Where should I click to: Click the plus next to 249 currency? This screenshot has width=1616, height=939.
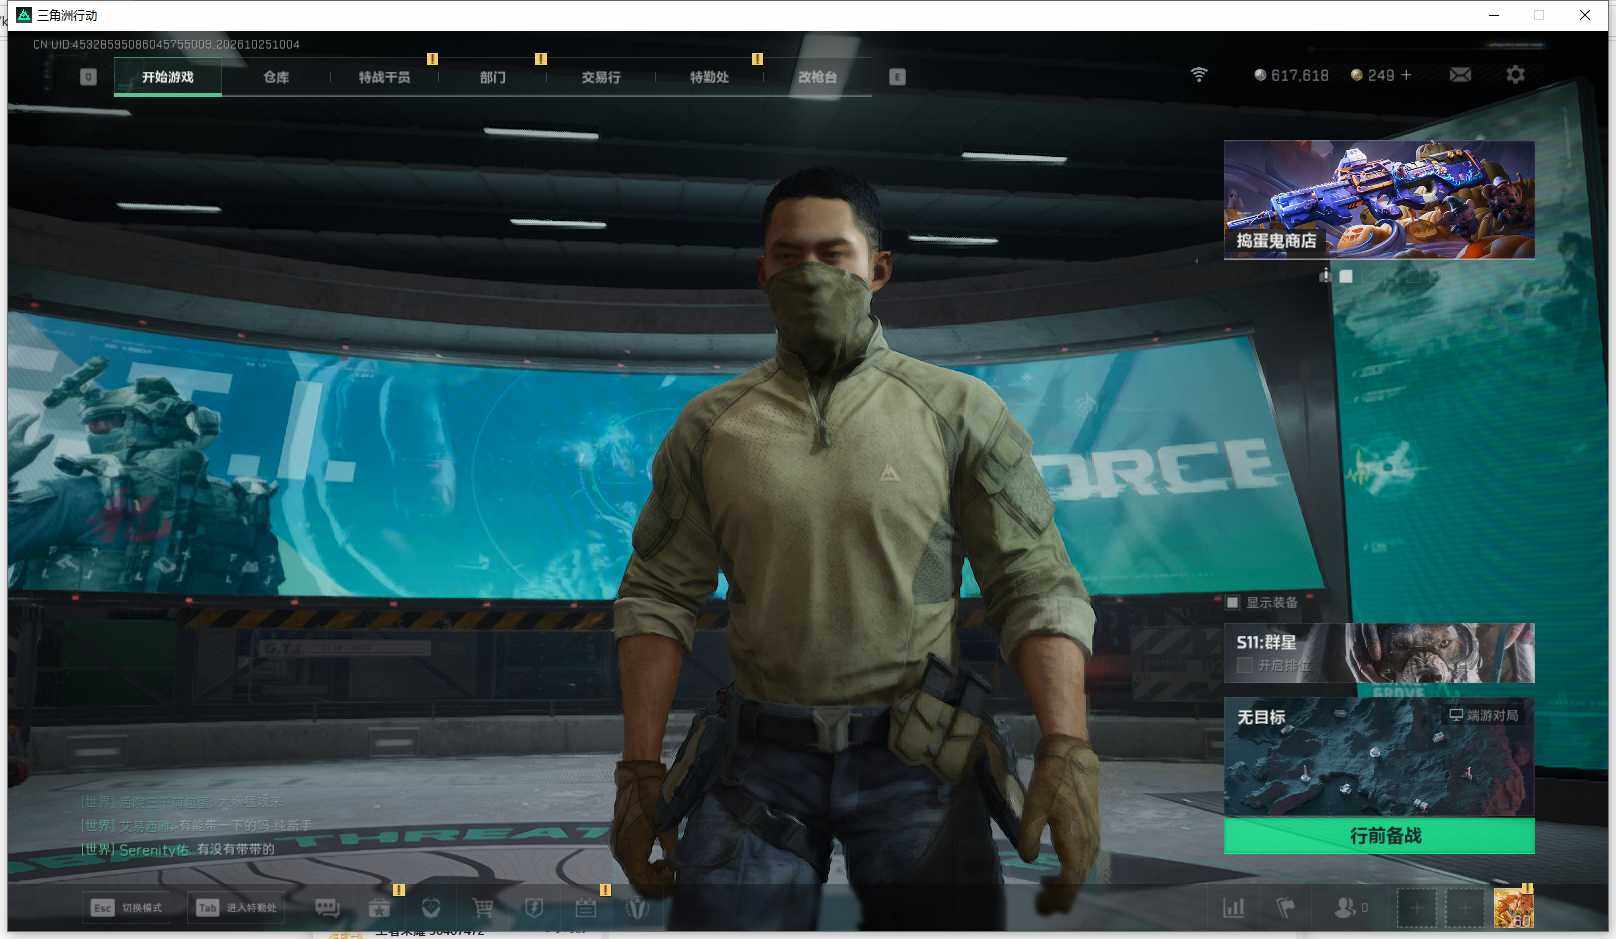click(1406, 75)
